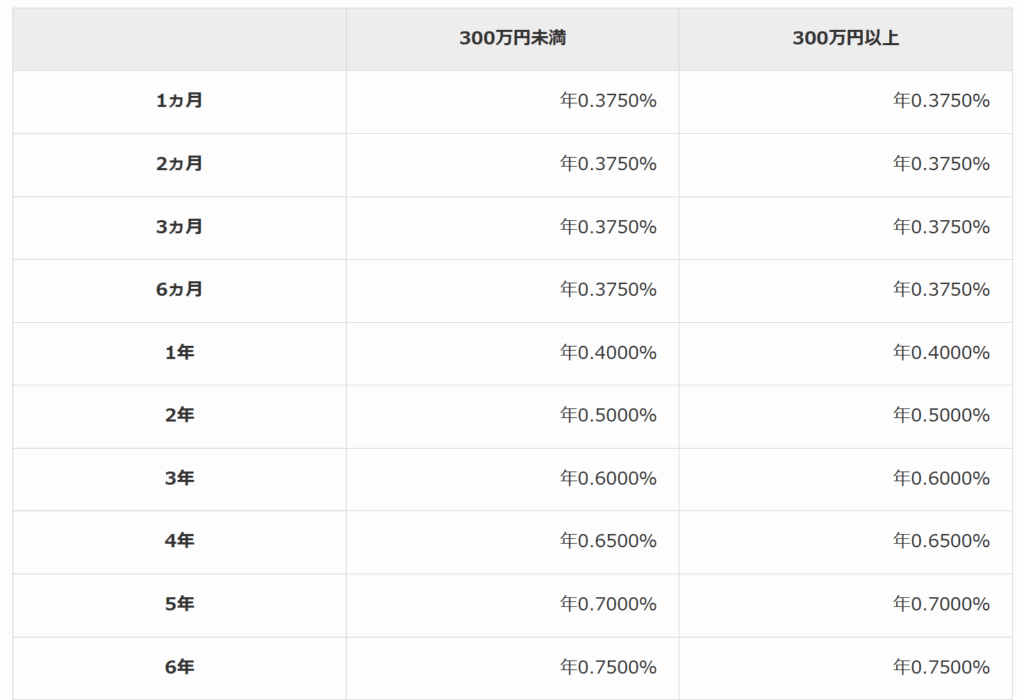
Task: Click 5年 rate under 300万円未満
Action: coord(608,604)
